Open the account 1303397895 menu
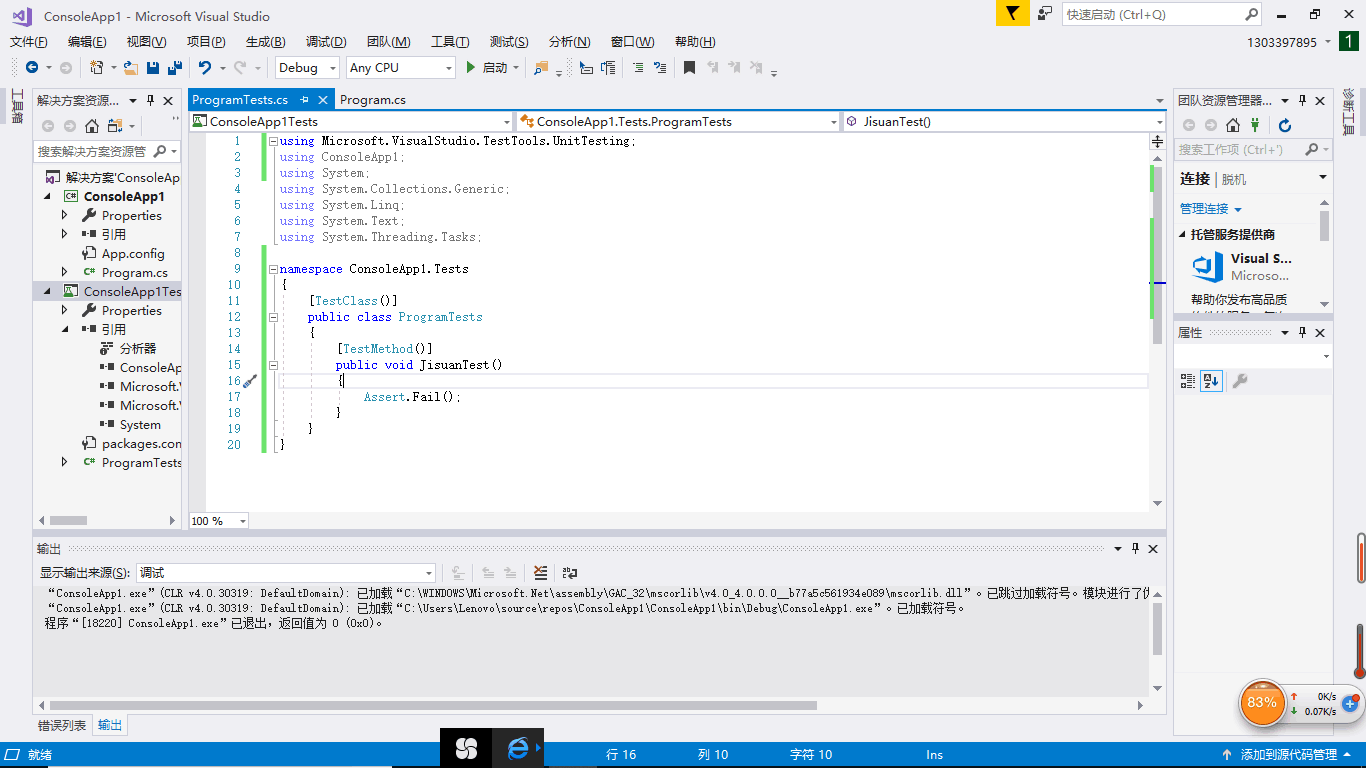This screenshot has height=768, width=1366. point(1289,42)
